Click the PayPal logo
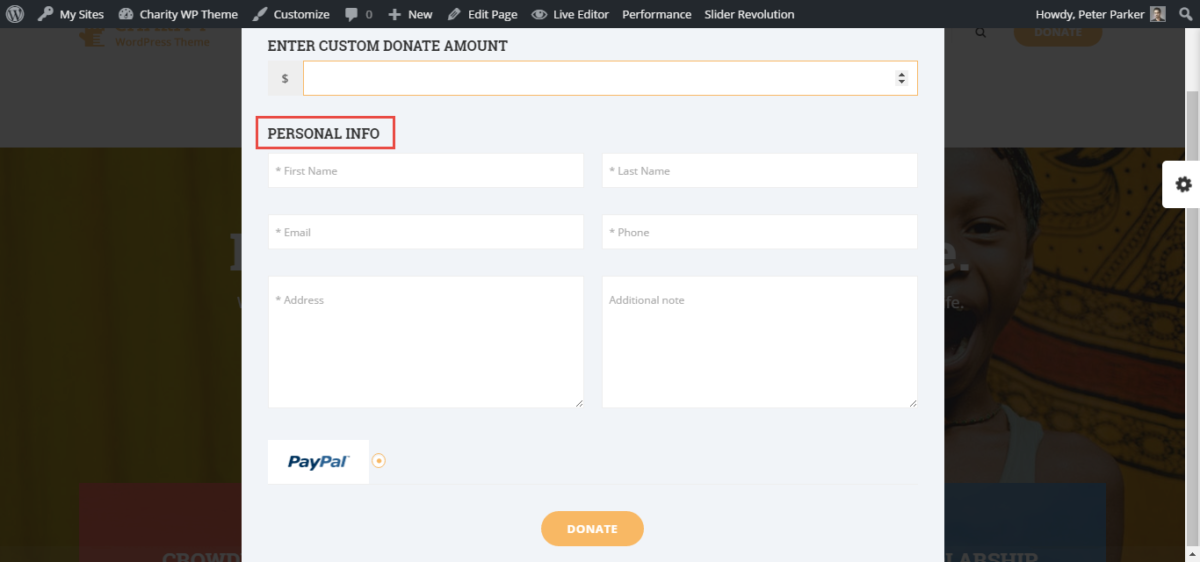 pos(318,462)
